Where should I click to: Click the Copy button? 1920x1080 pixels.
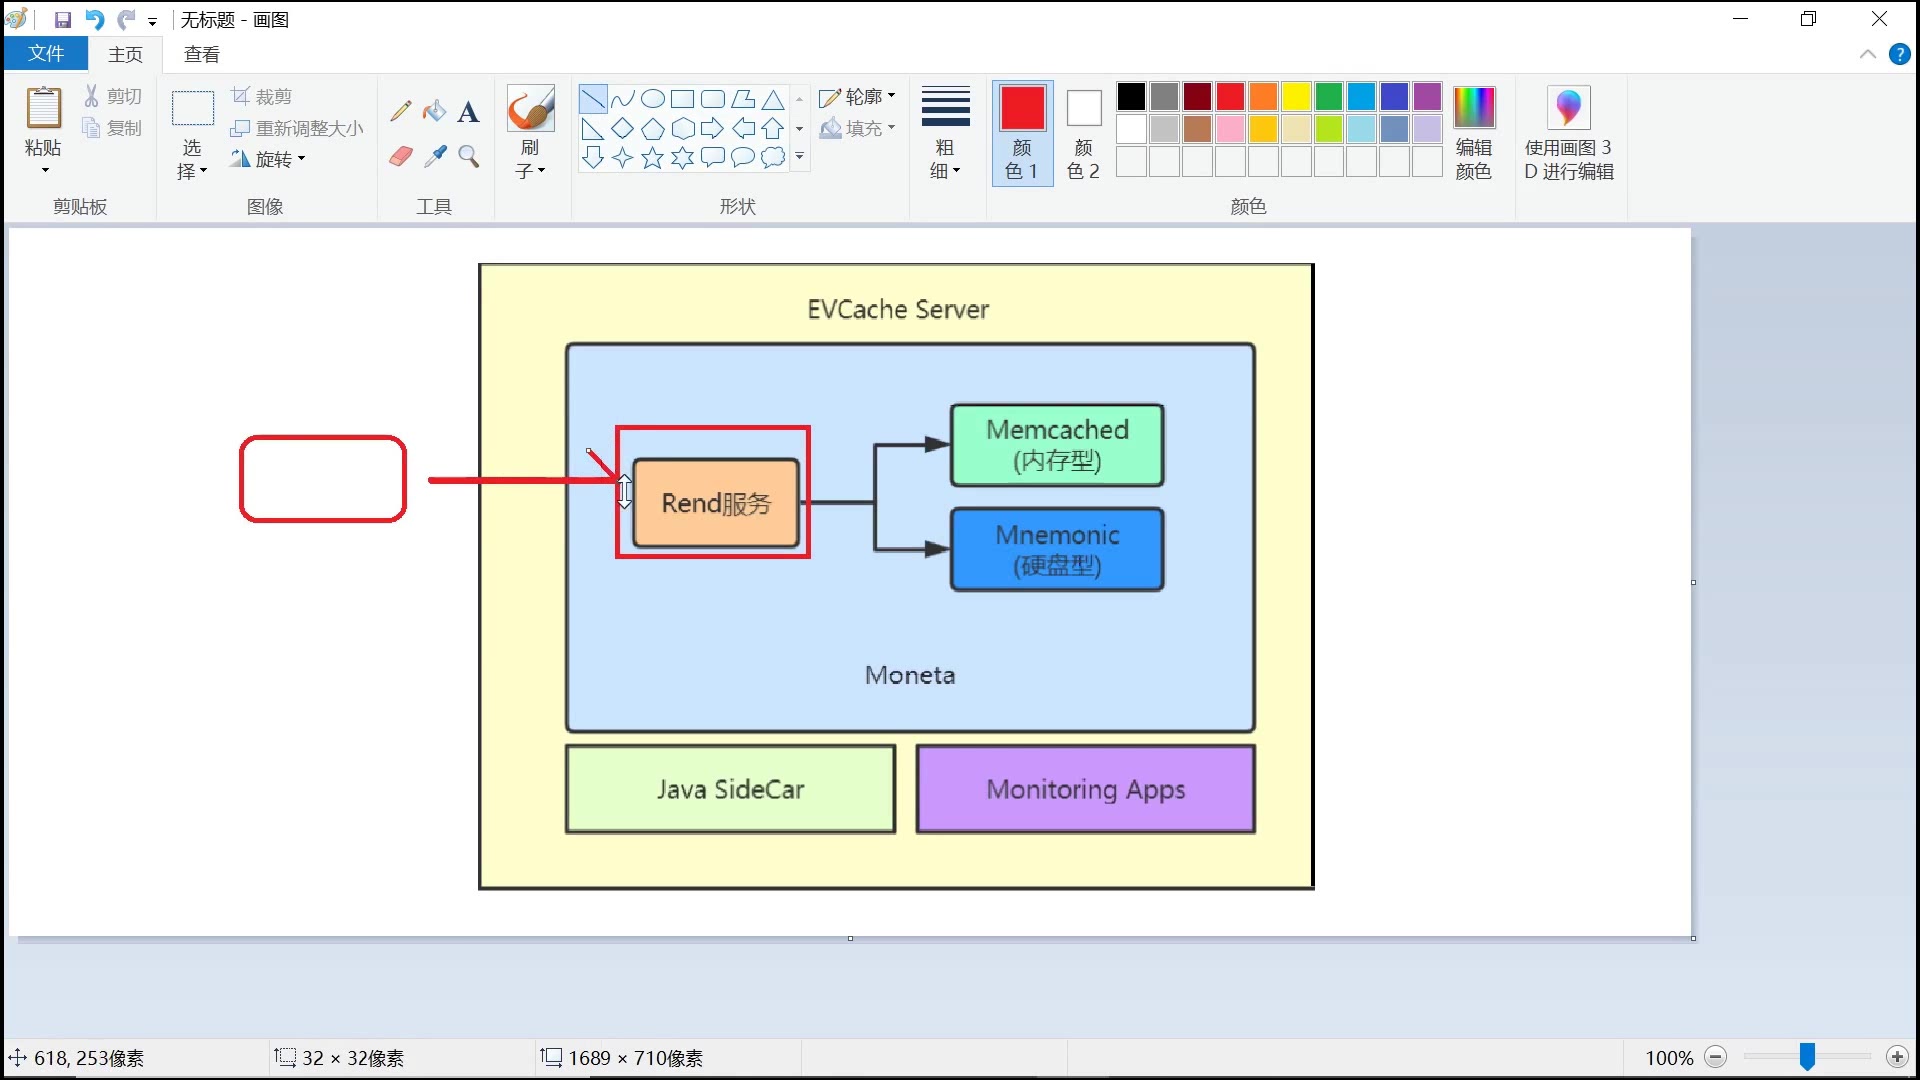(112, 128)
